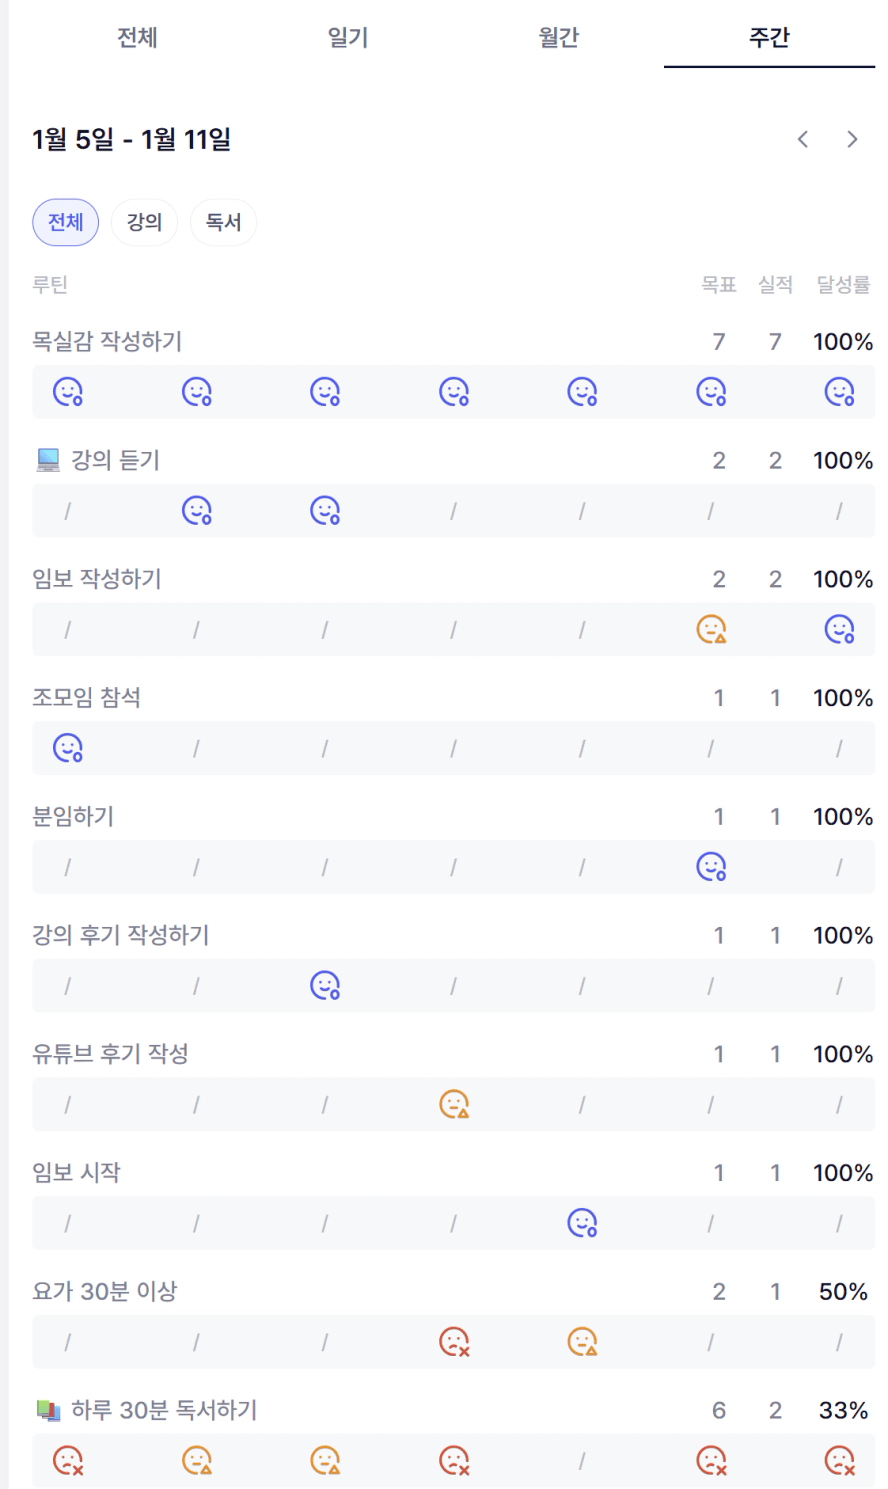Select the 강의 filter chip
888x1489 pixels.
[144, 222]
